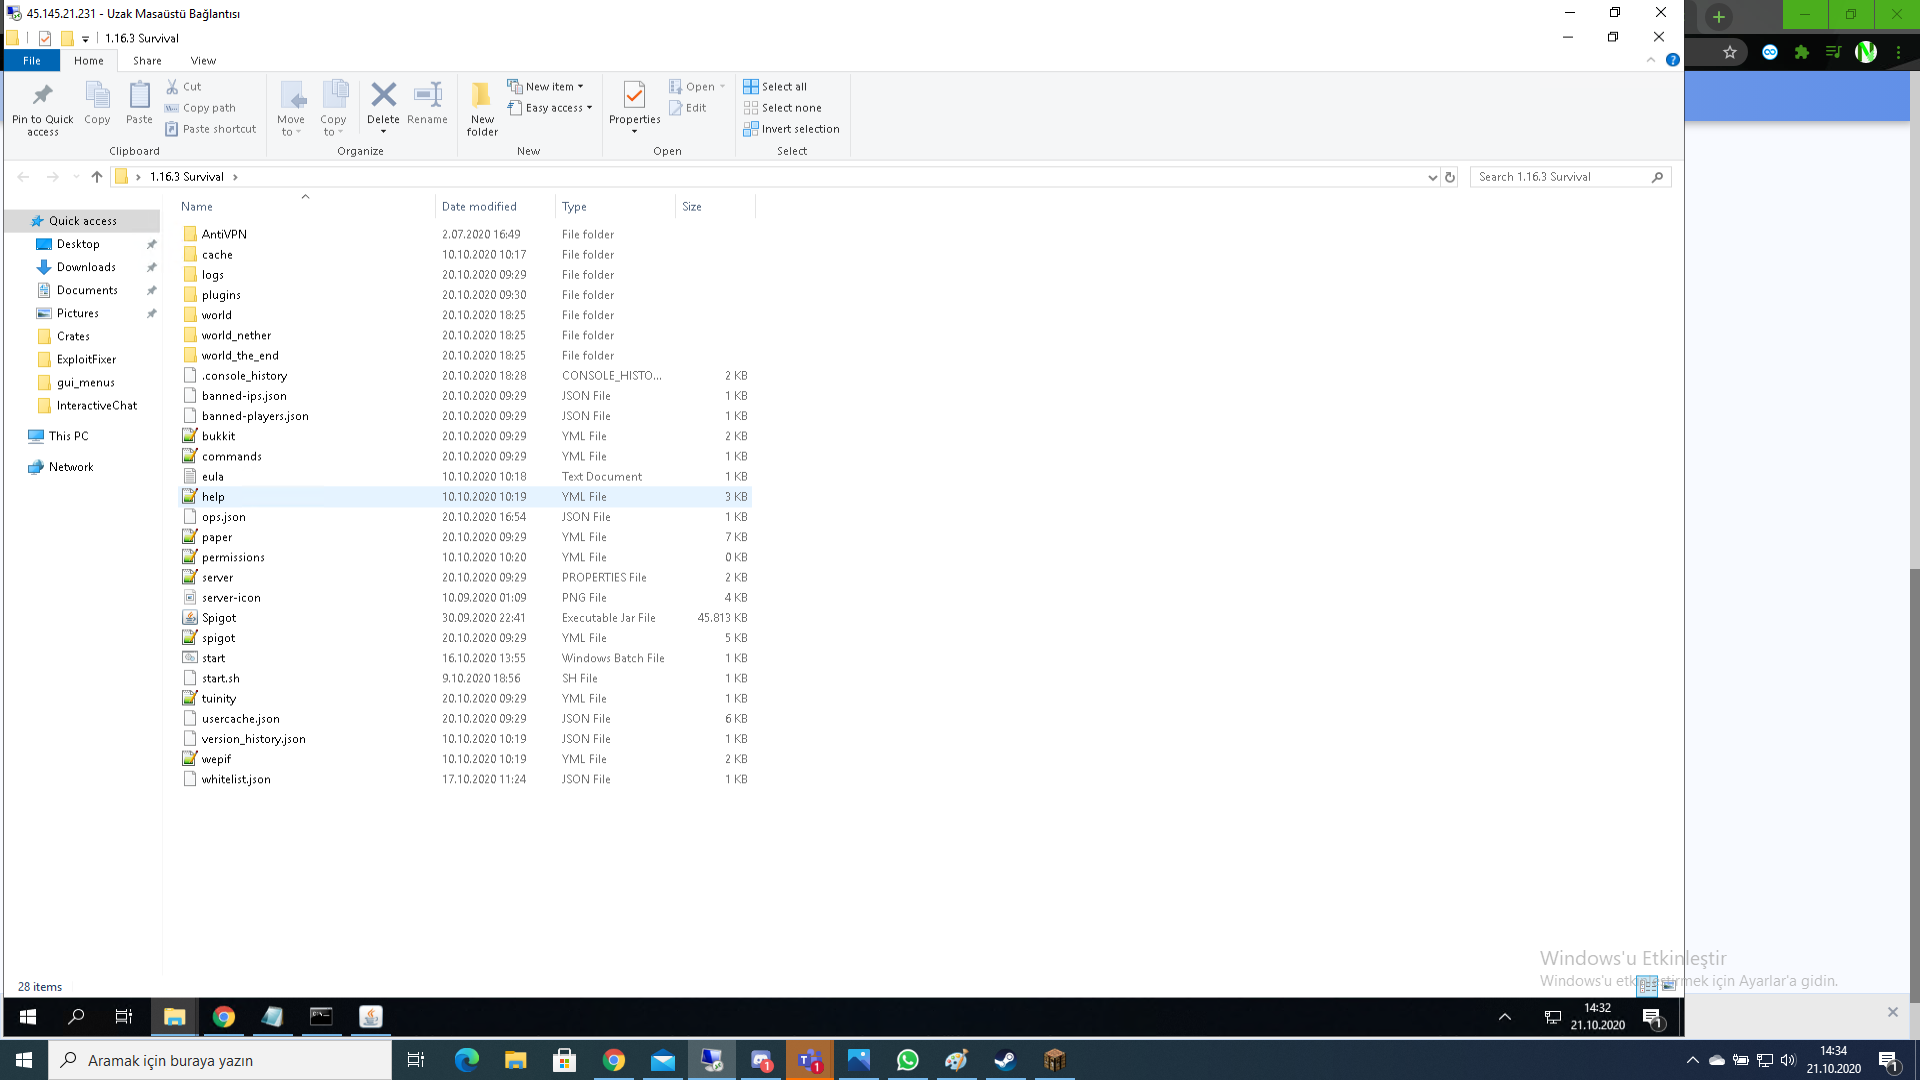Open remote Windows Start button
1920x1080 pixels.
click(28, 1017)
